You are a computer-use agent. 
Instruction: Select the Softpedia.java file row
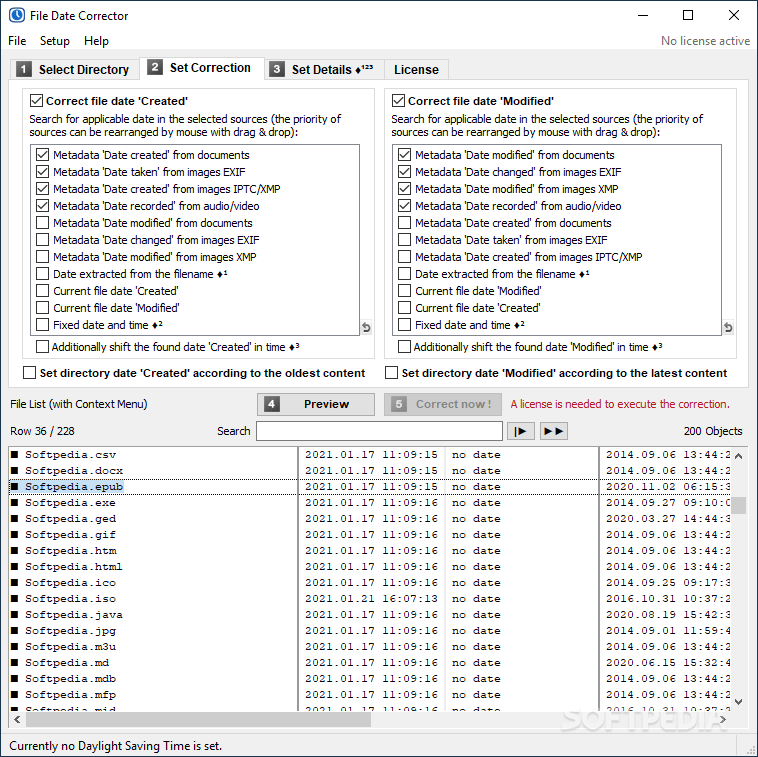(x=370, y=614)
